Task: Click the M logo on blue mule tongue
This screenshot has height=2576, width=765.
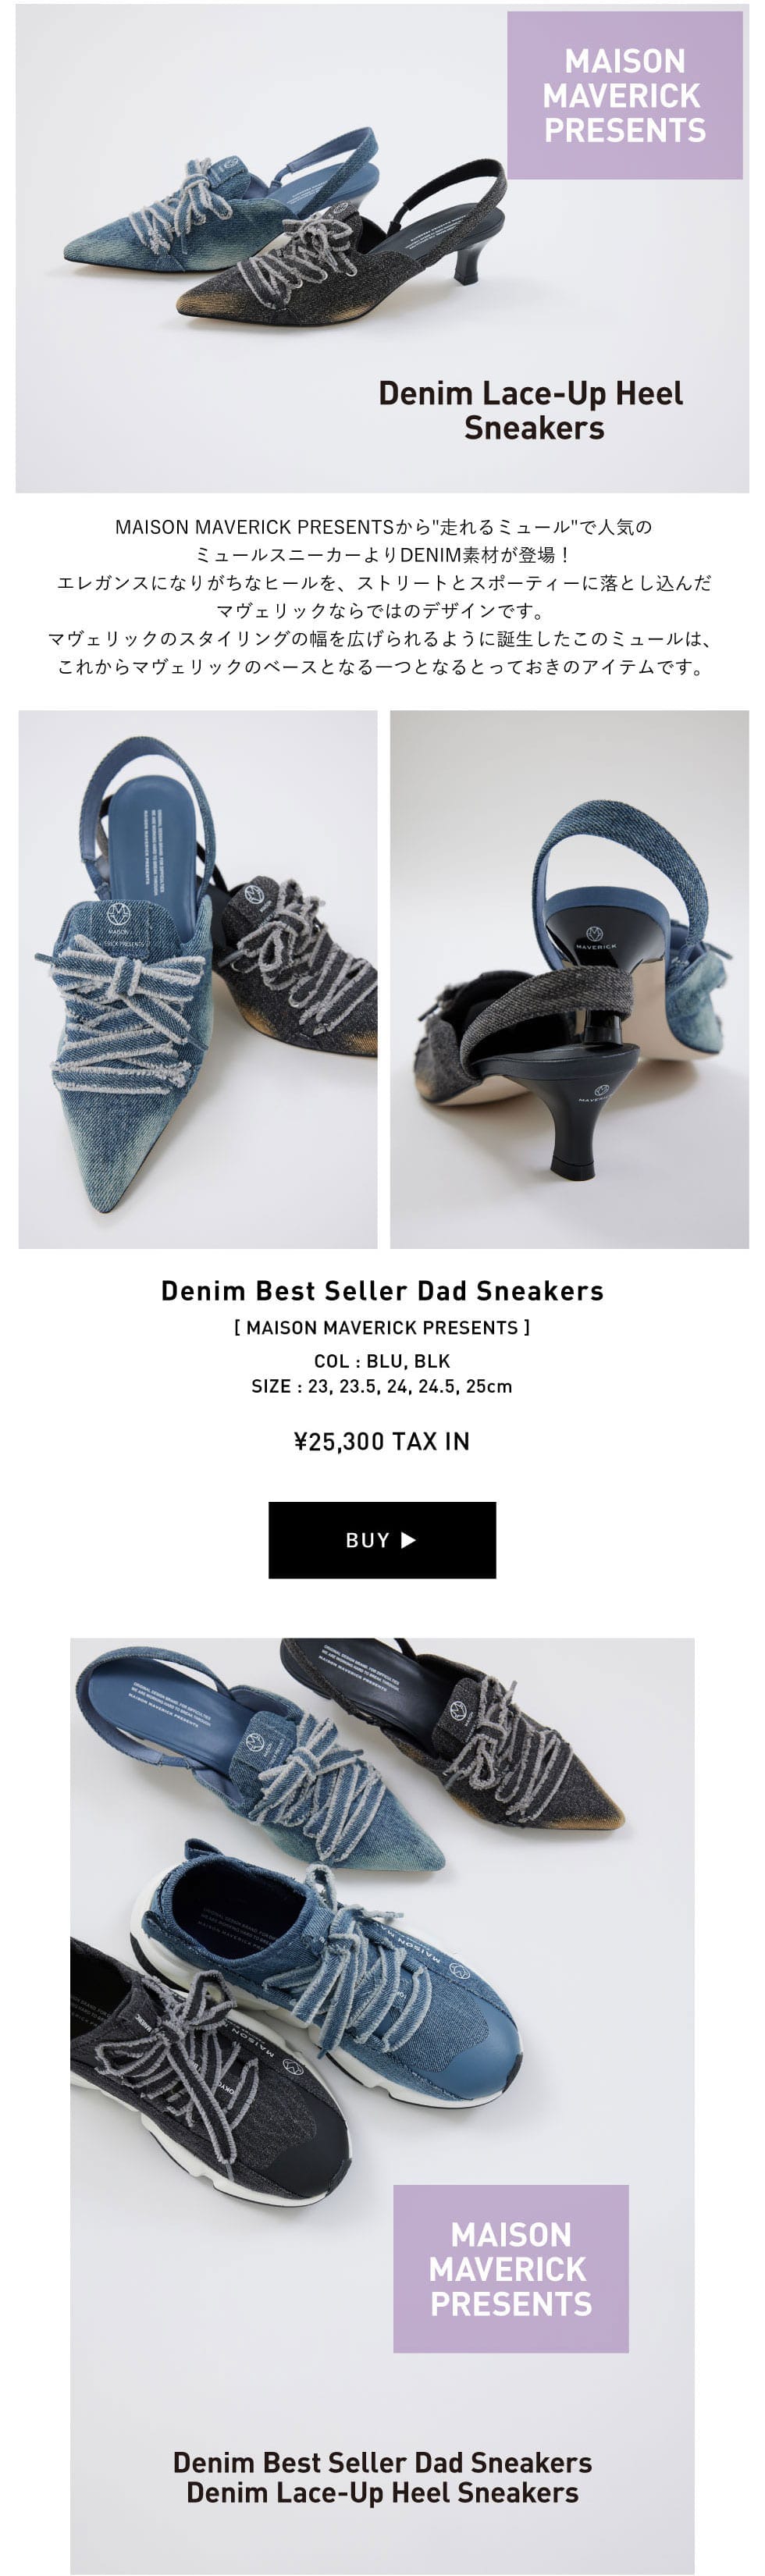Action: click(119, 914)
